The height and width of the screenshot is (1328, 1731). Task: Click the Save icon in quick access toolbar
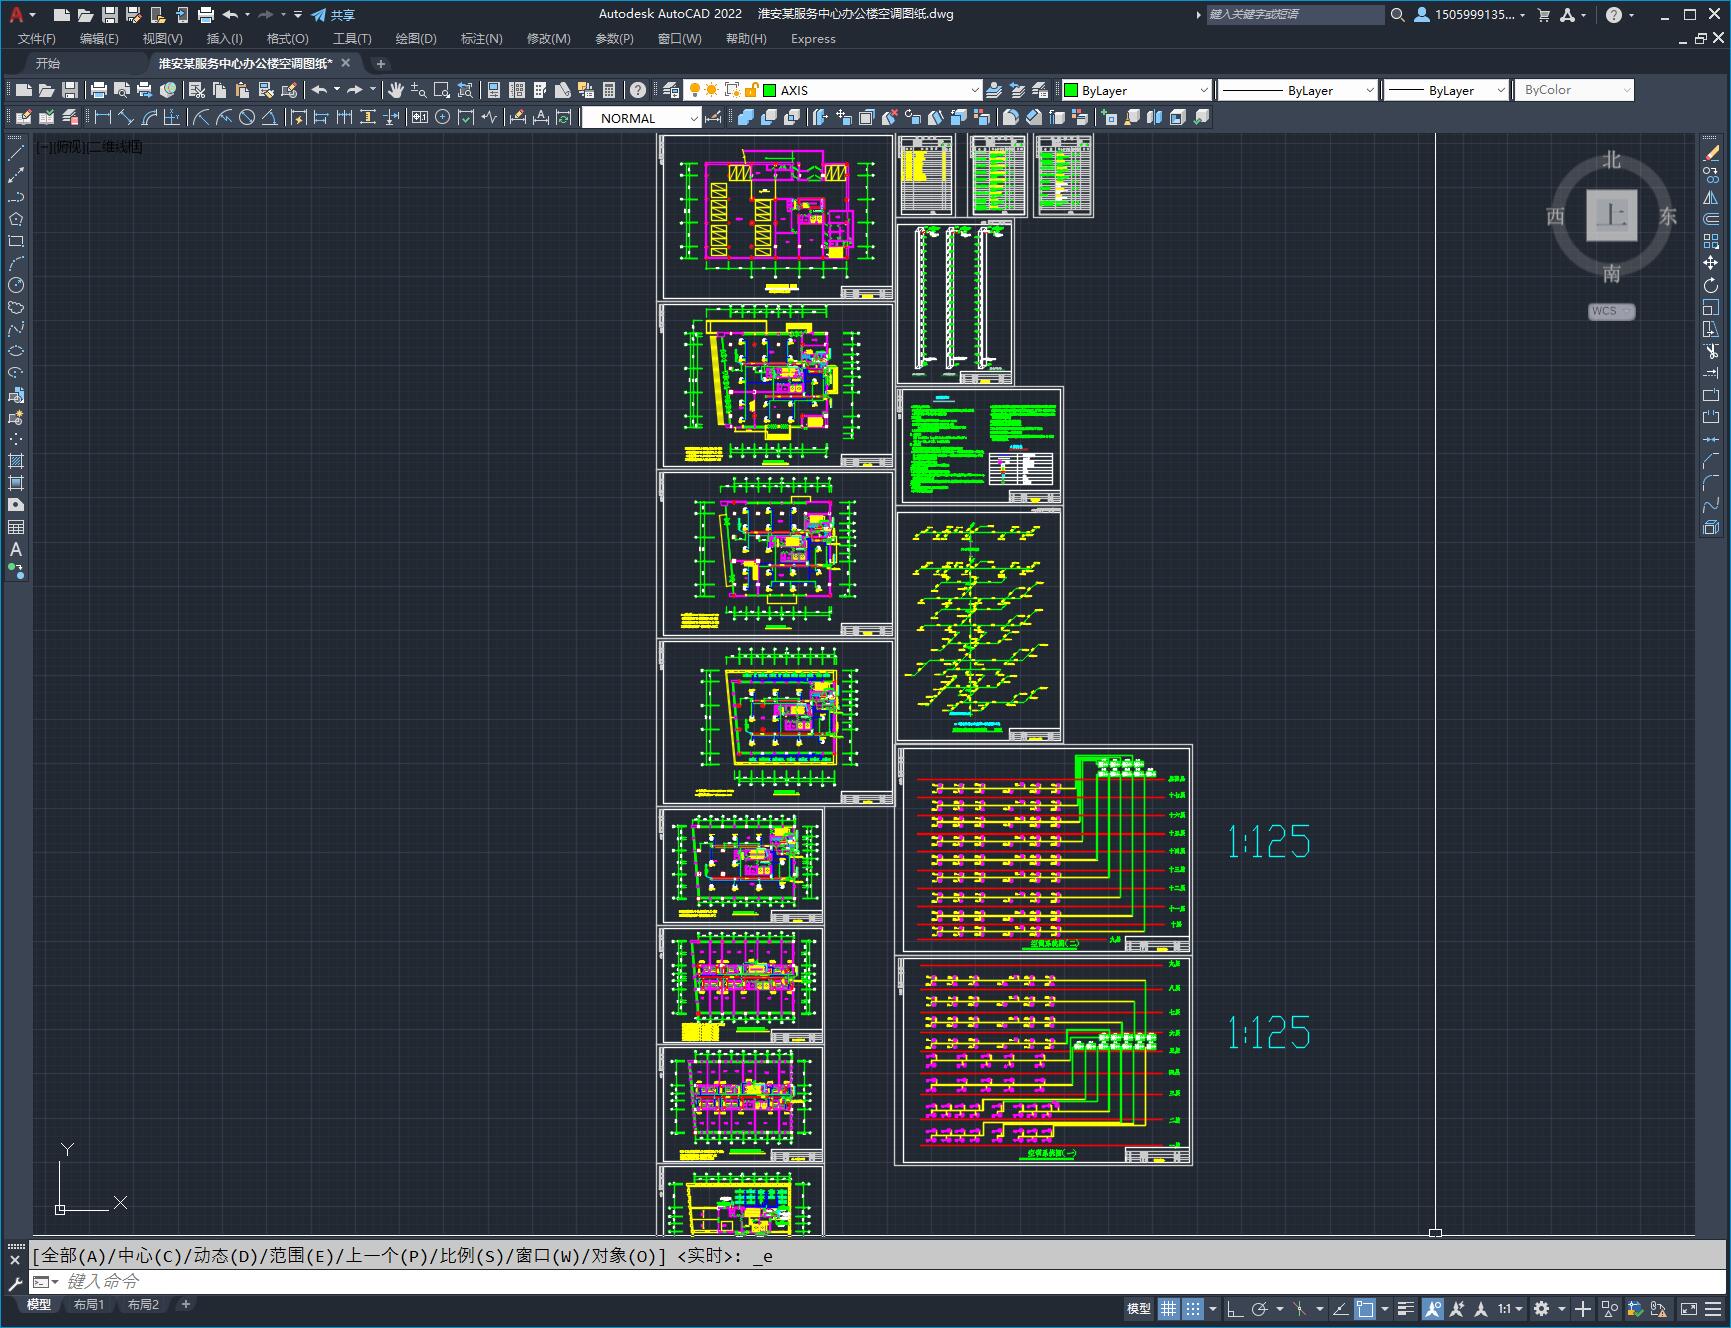click(x=110, y=15)
